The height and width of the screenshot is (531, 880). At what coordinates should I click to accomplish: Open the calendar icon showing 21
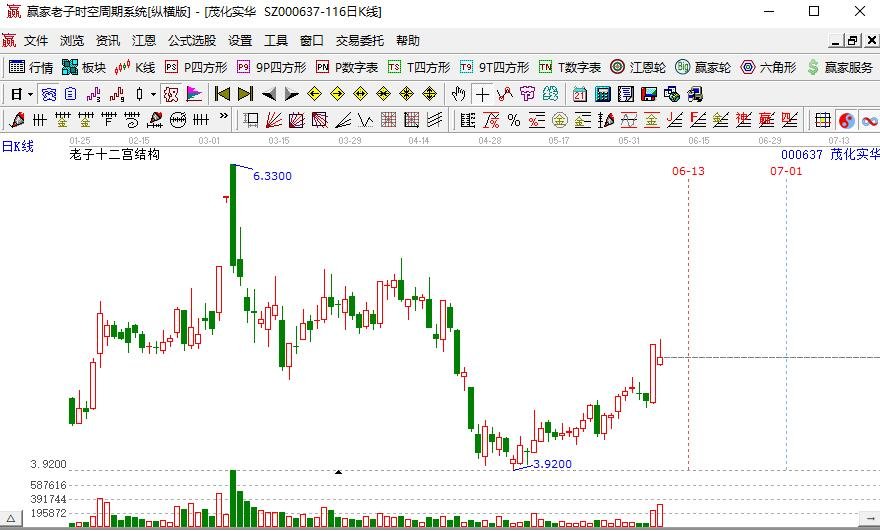pyautogui.click(x=580, y=94)
